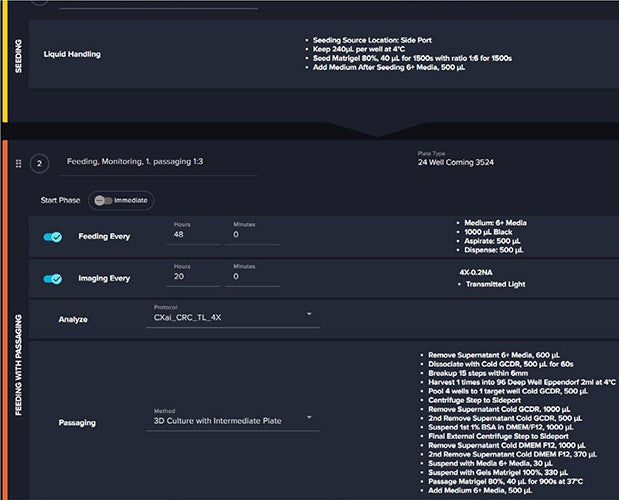Viewport: 619px width, 500px height.
Task: Select 2nd Remove Supernatant Cold DMEM F12, 370 µL
Action: pos(512,455)
